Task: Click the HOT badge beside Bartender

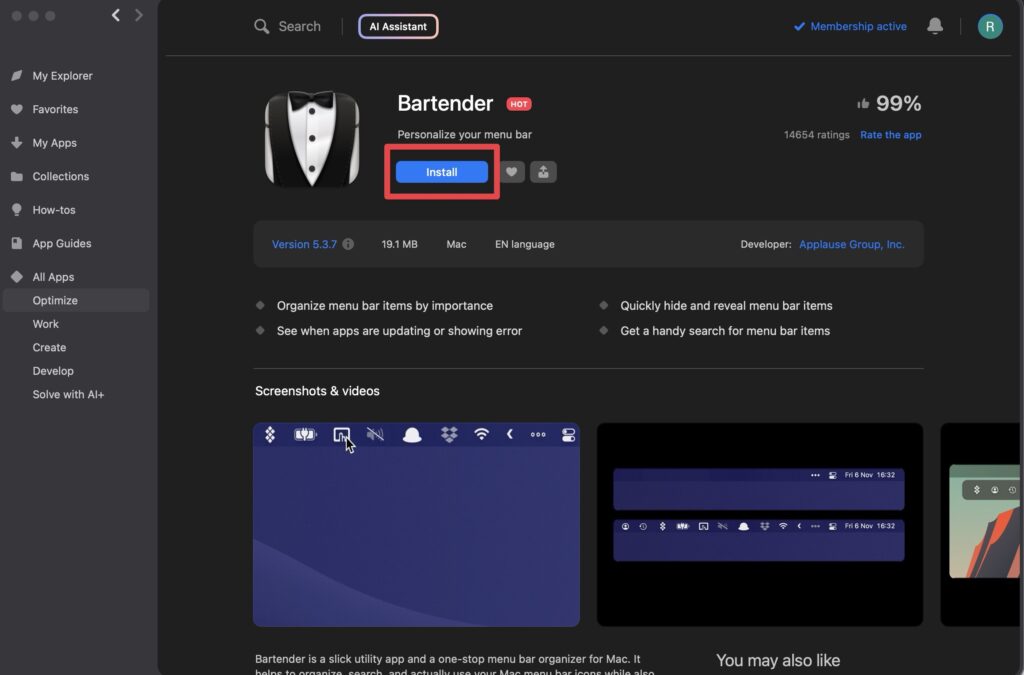Action: [519, 104]
